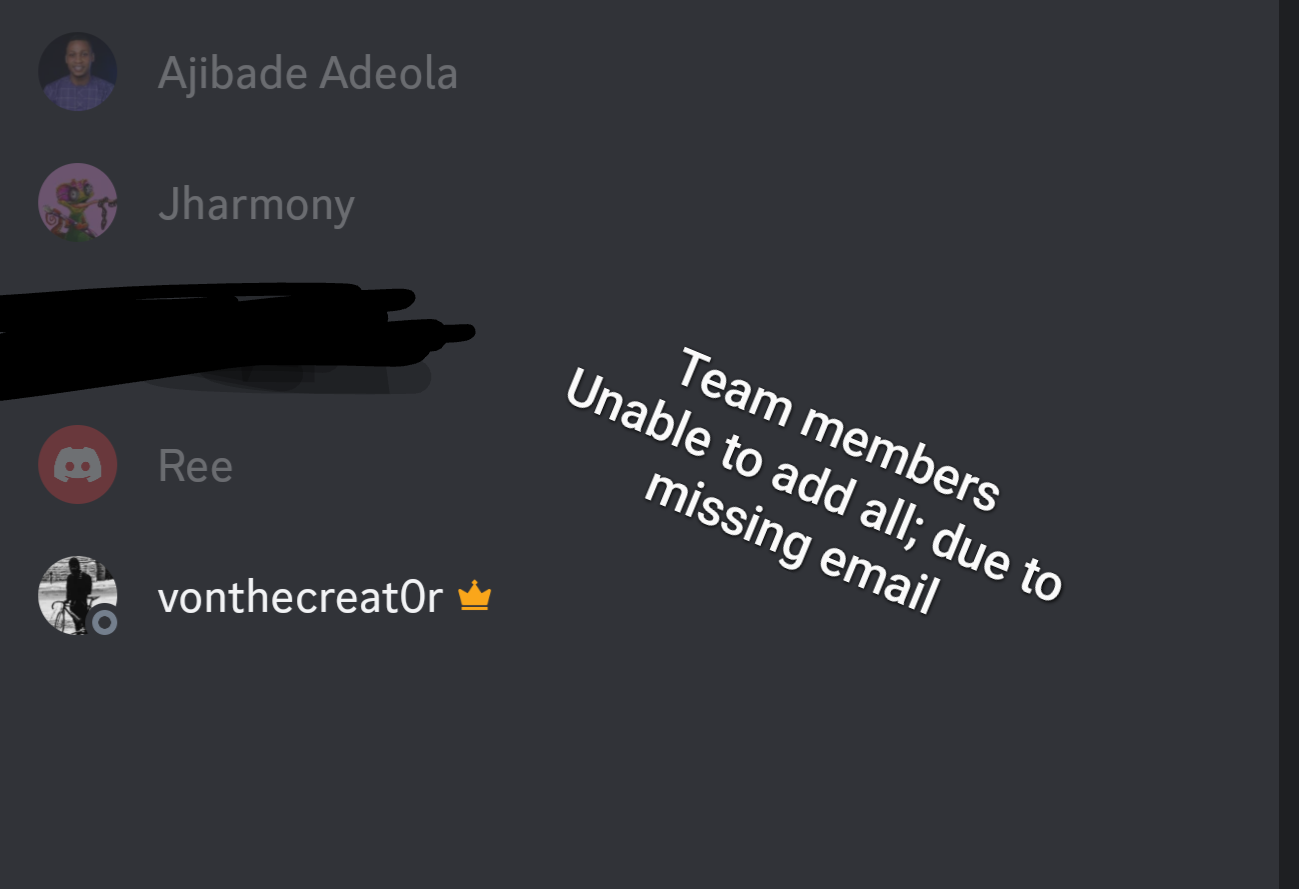1299x889 pixels.
Task: Click Ree's red Discord logo avatar
Action: point(77,465)
